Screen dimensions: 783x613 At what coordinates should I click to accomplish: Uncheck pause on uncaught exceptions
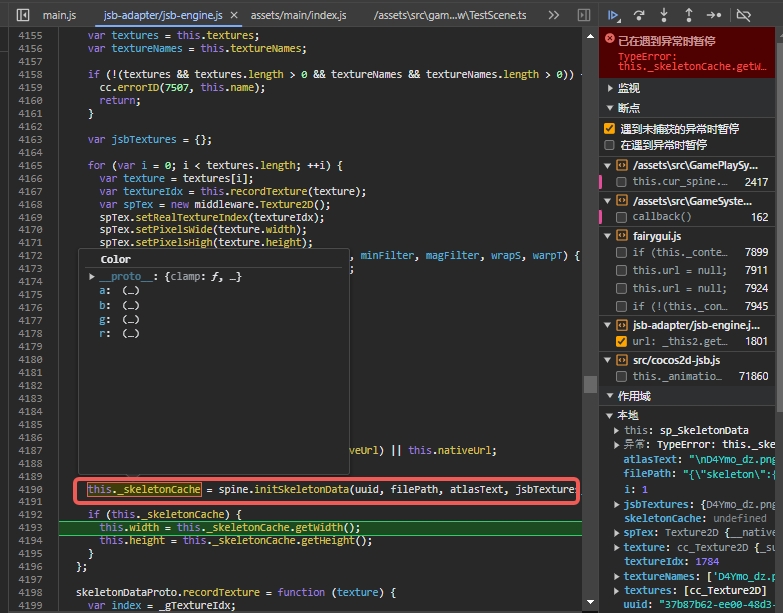(x=609, y=129)
